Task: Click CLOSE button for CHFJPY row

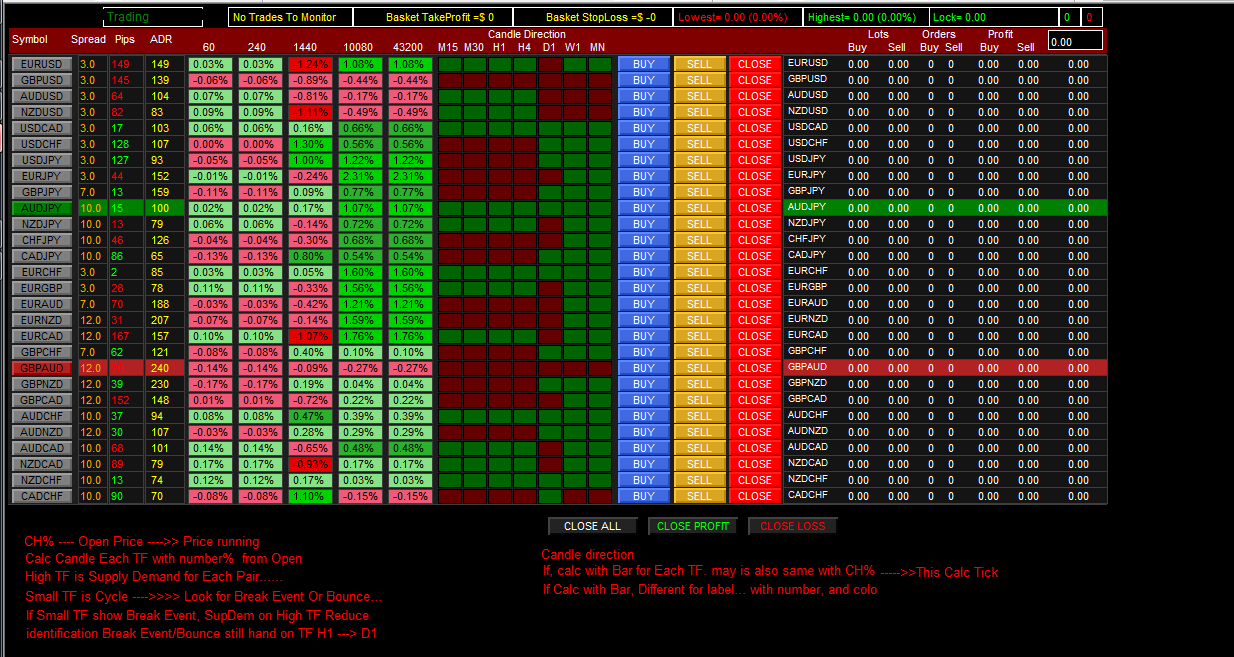Action: [755, 240]
